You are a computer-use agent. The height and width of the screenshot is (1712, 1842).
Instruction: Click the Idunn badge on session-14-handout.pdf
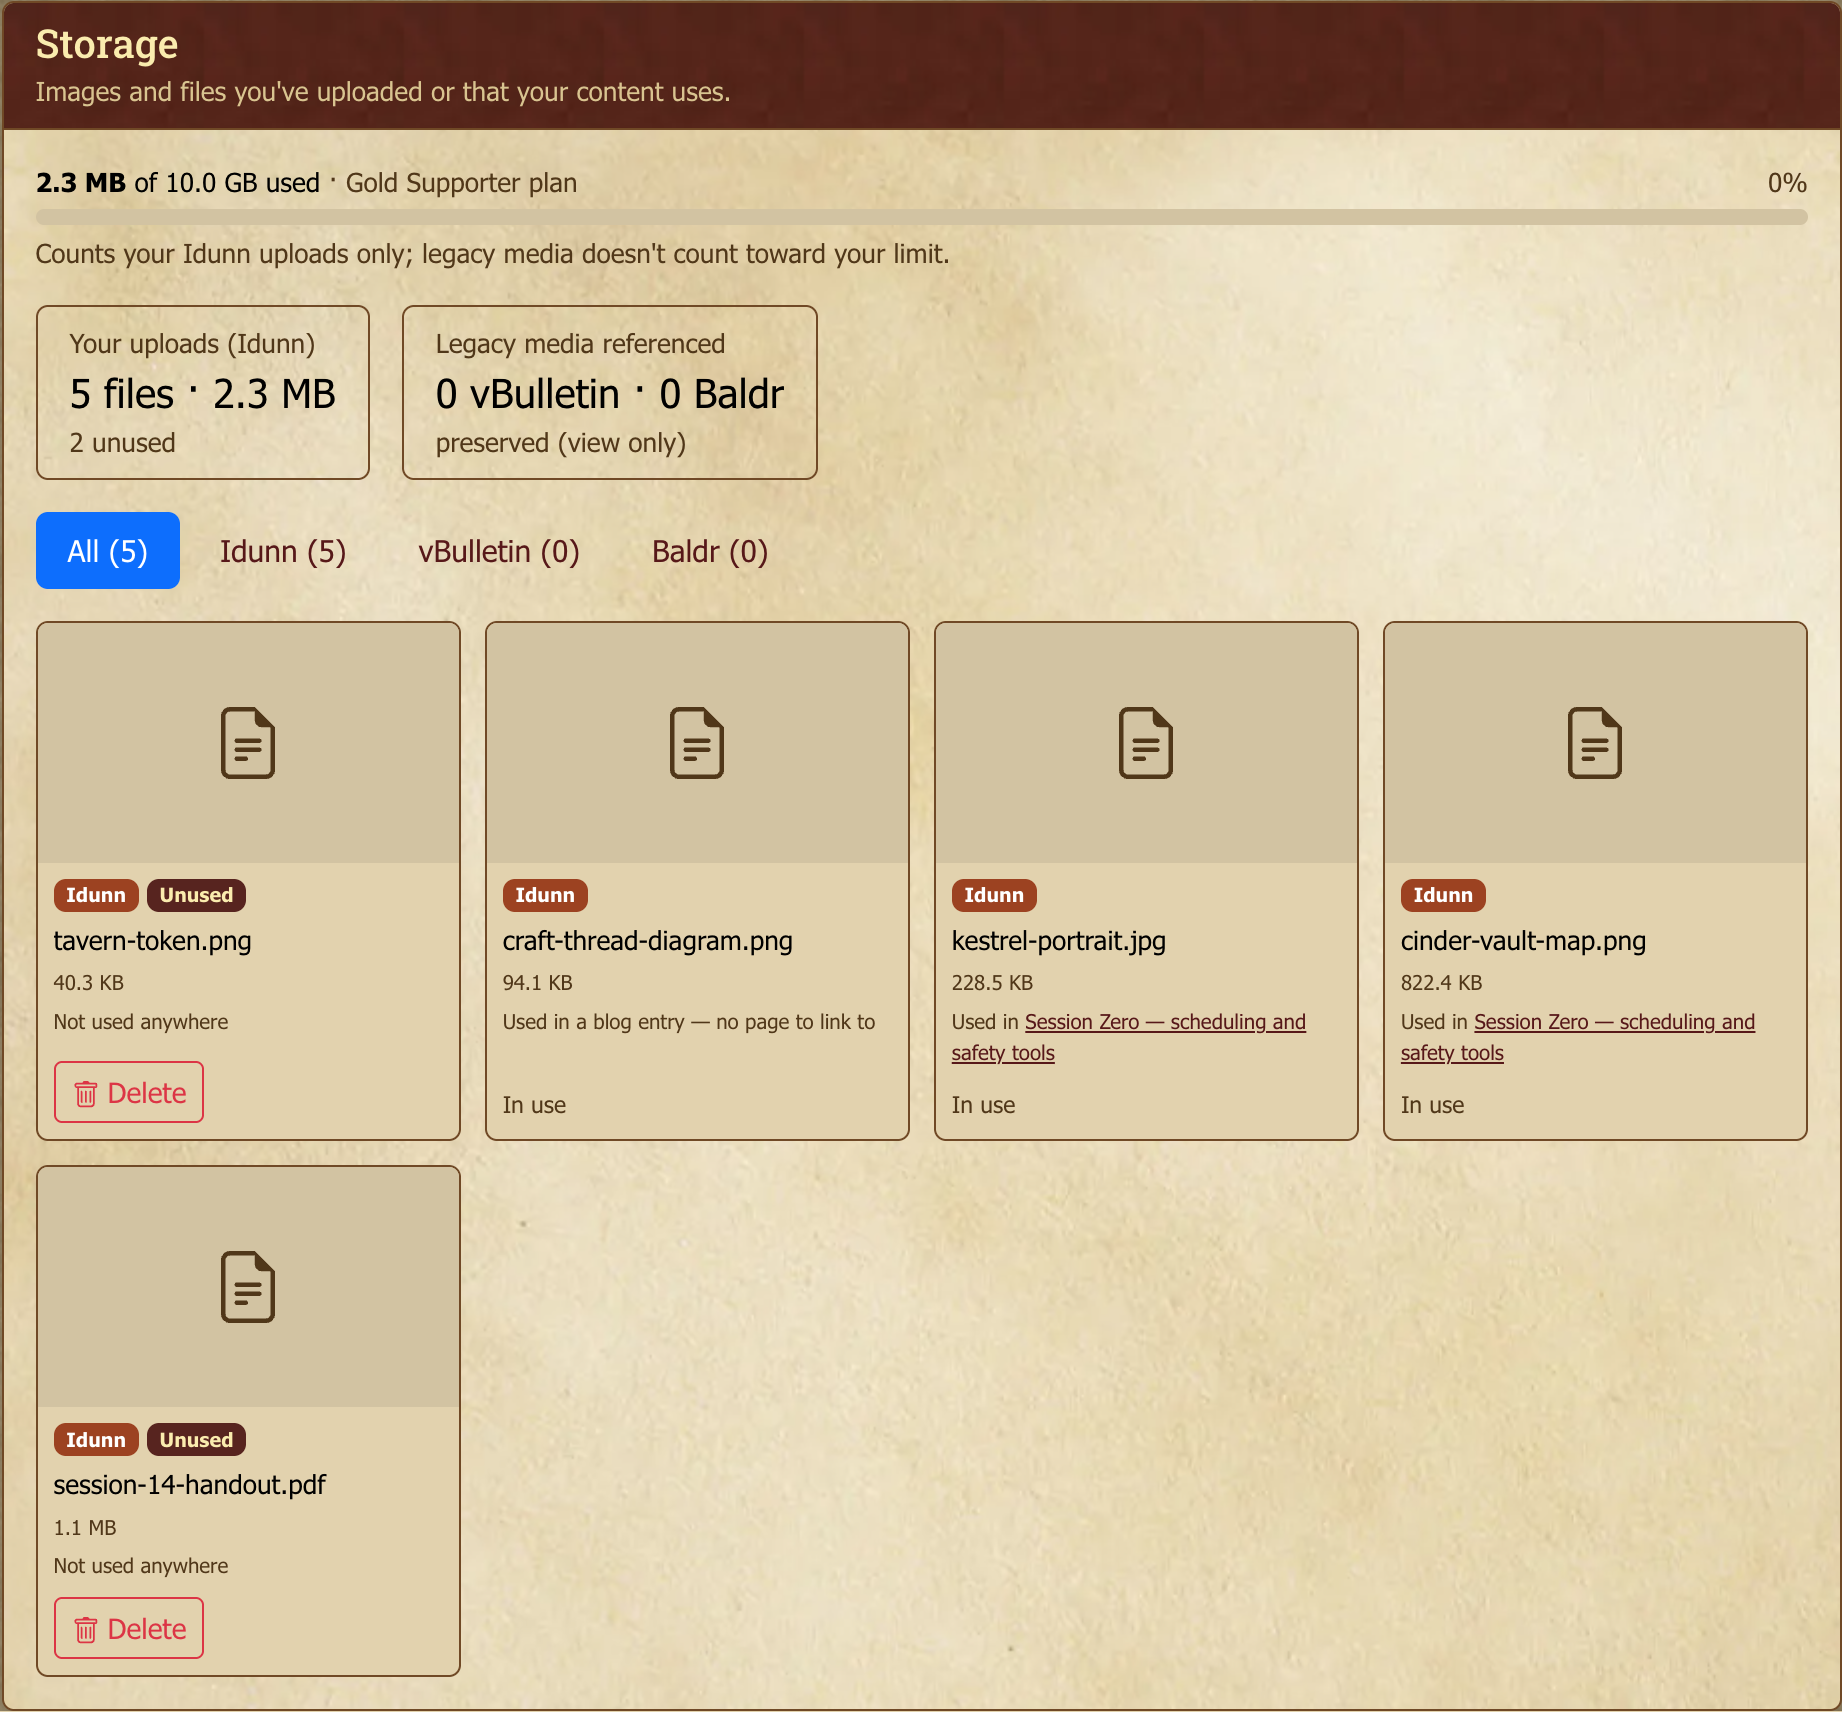[96, 1440]
